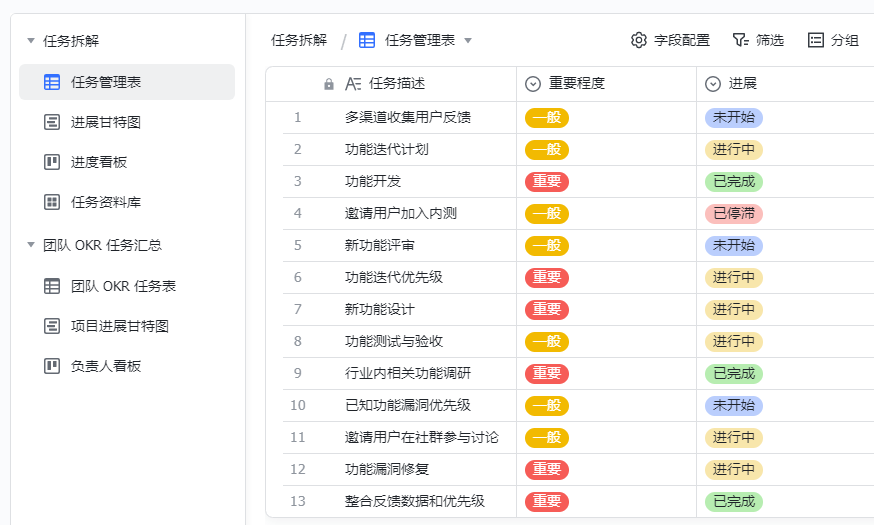Screen dimensions: 874x525
Task: Collapse the 团队 OKR 任务汇总 section
Action: 31,245
